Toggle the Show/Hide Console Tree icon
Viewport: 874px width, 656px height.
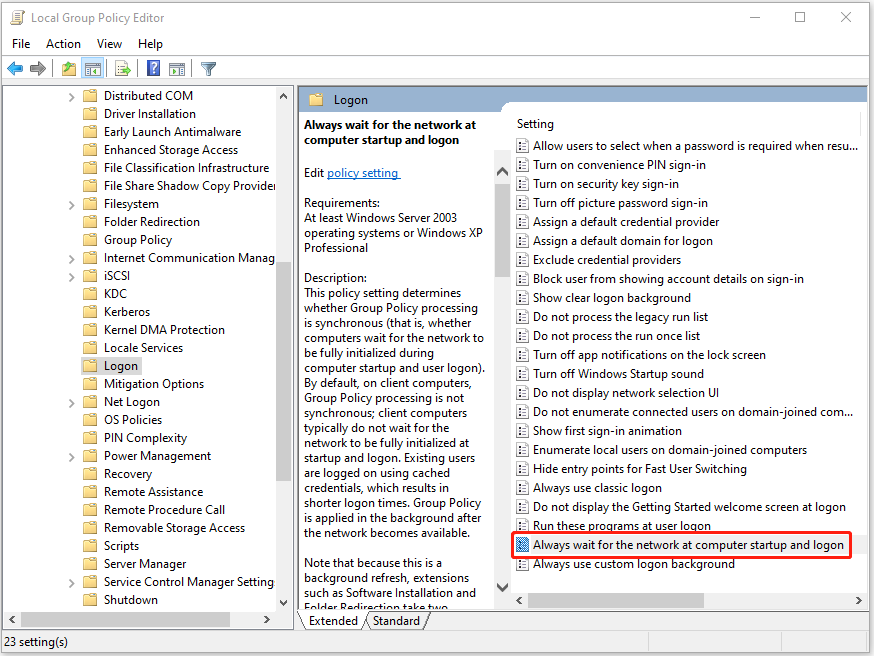93,69
